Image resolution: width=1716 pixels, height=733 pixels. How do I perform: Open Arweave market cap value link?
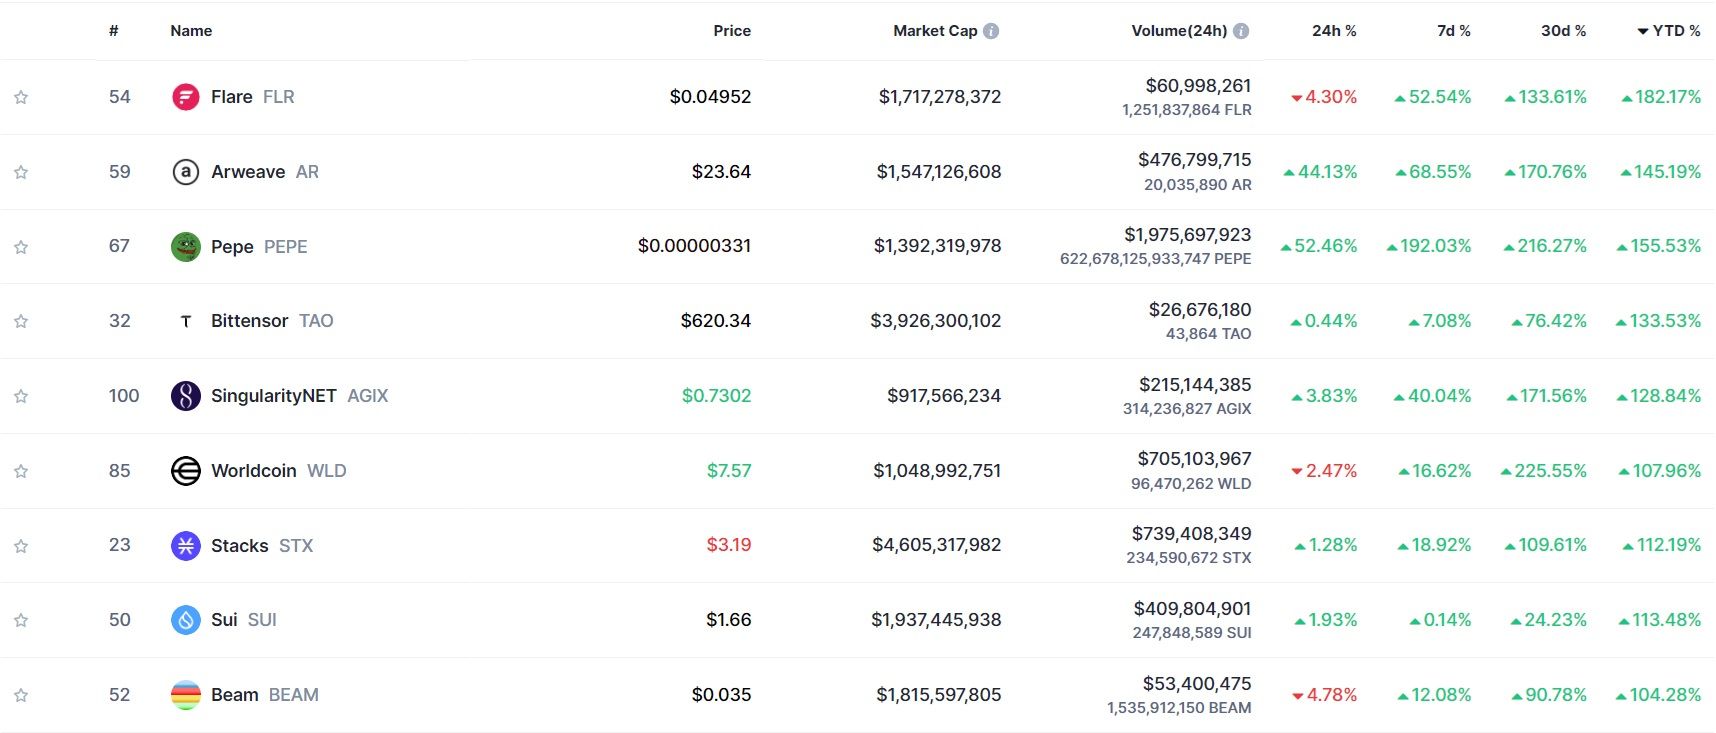click(x=938, y=172)
